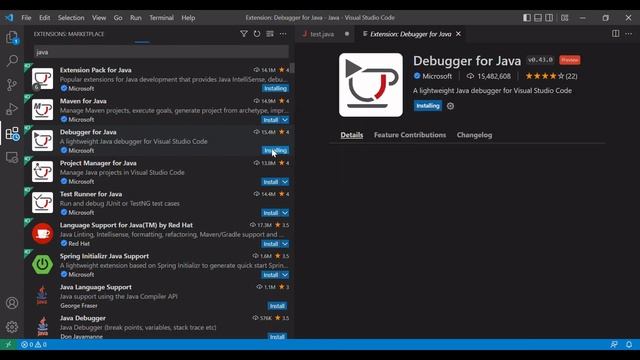Select Extension Pack for Java list entry

coord(159,78)
